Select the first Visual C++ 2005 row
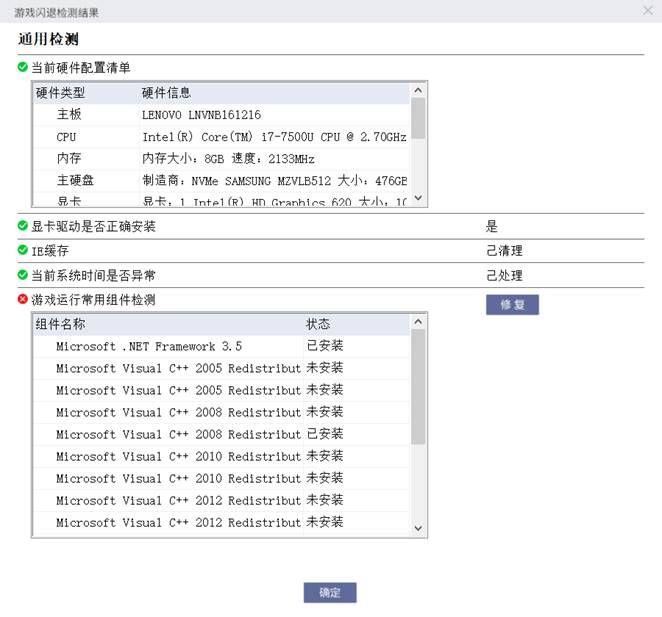The image size is (662, 617). tap(221, 368)
